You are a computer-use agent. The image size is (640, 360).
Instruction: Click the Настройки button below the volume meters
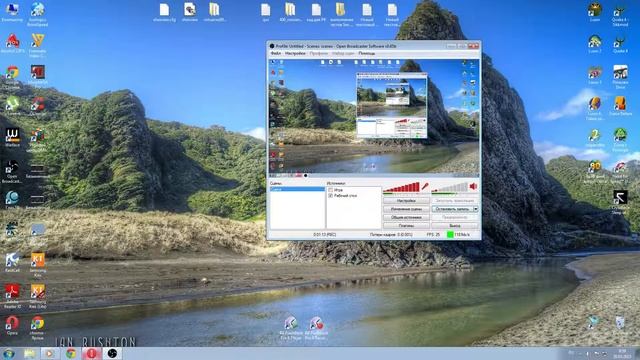(406, 201)
